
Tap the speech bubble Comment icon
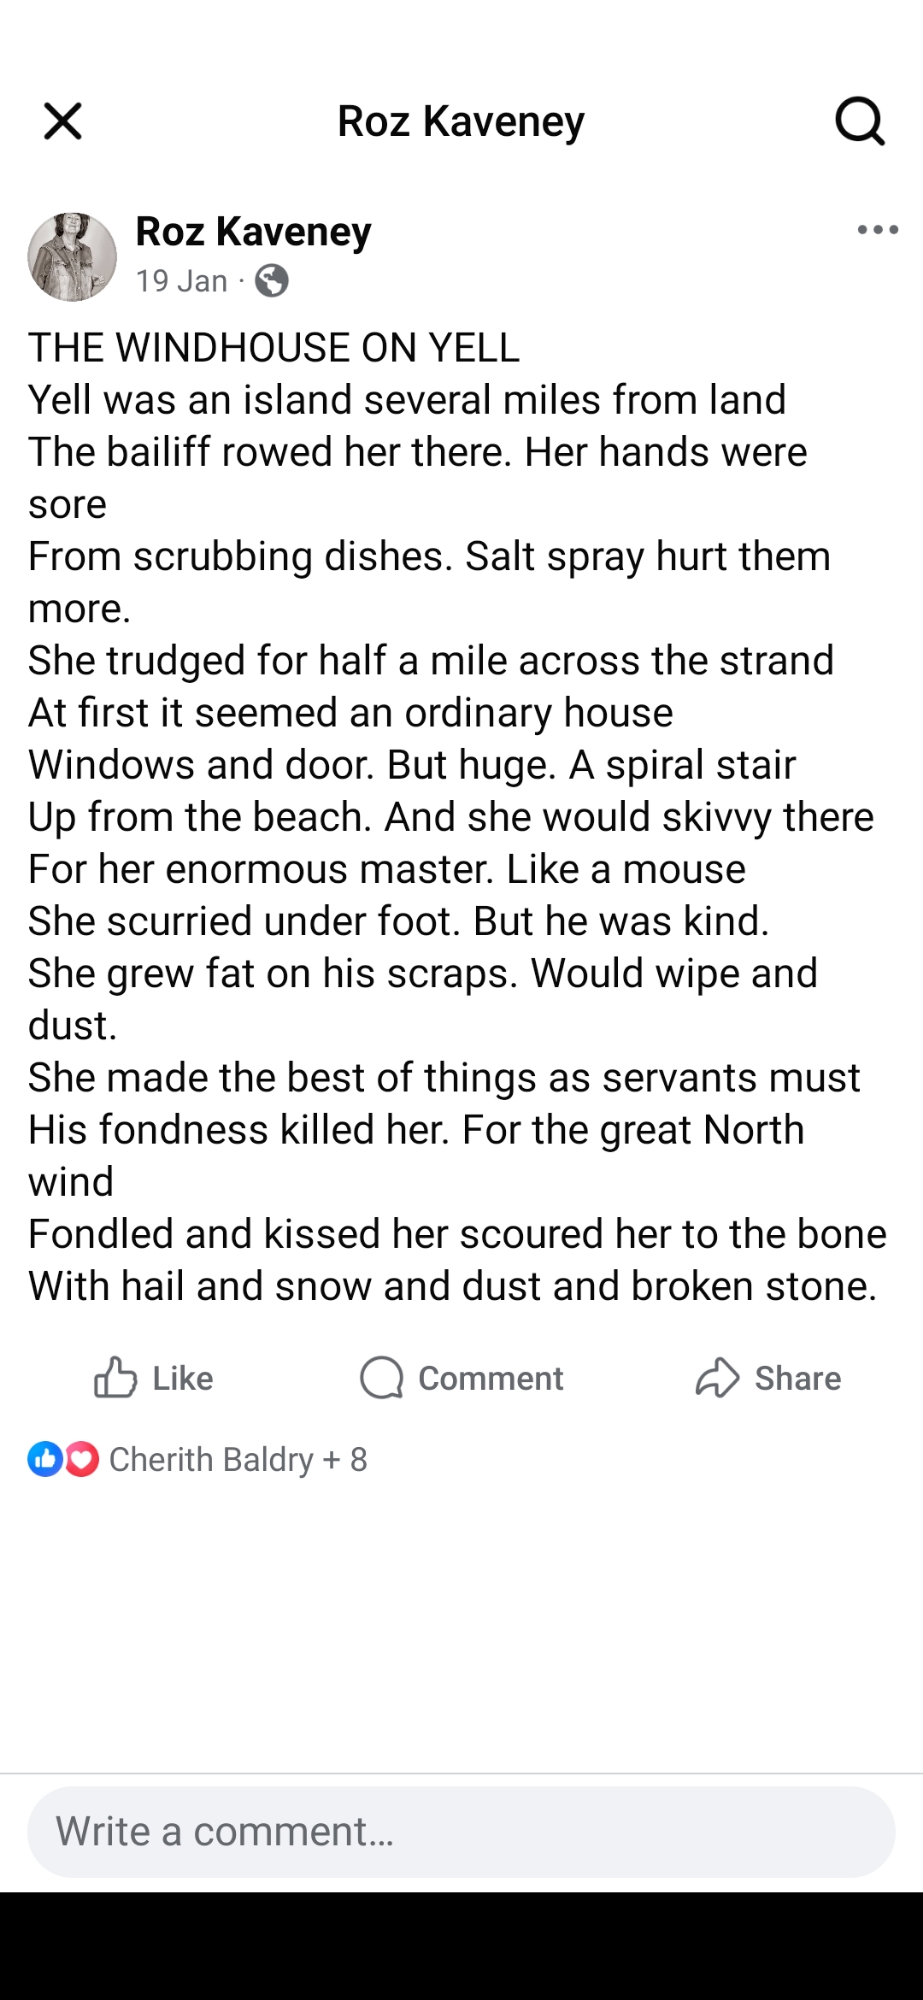tap(381, 1377)
